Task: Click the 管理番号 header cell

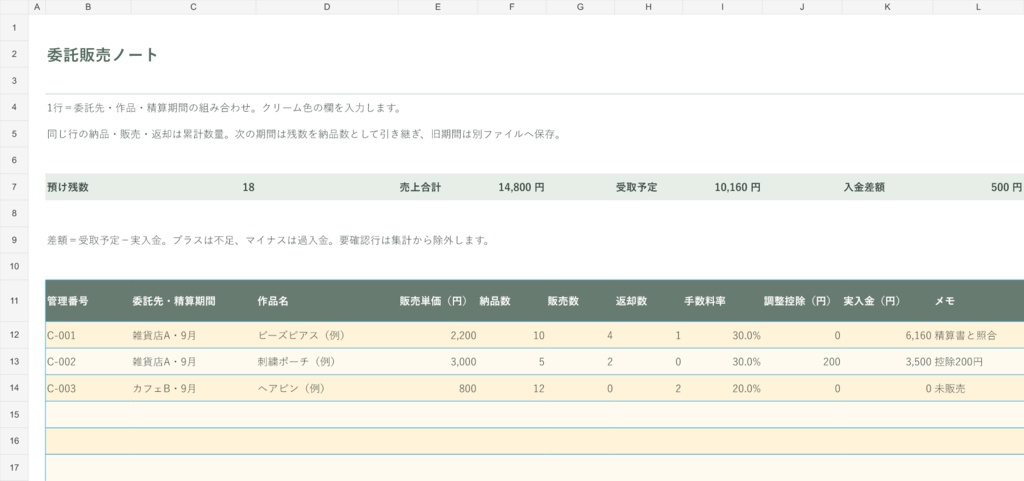Action: (x=88, y=301)
